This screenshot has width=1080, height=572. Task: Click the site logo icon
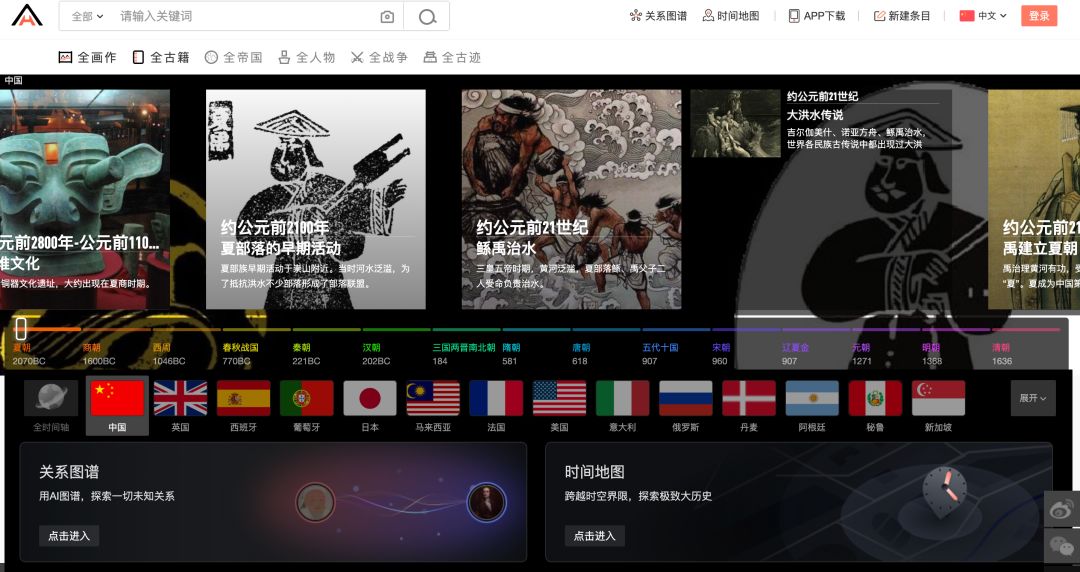coord(27,15)
